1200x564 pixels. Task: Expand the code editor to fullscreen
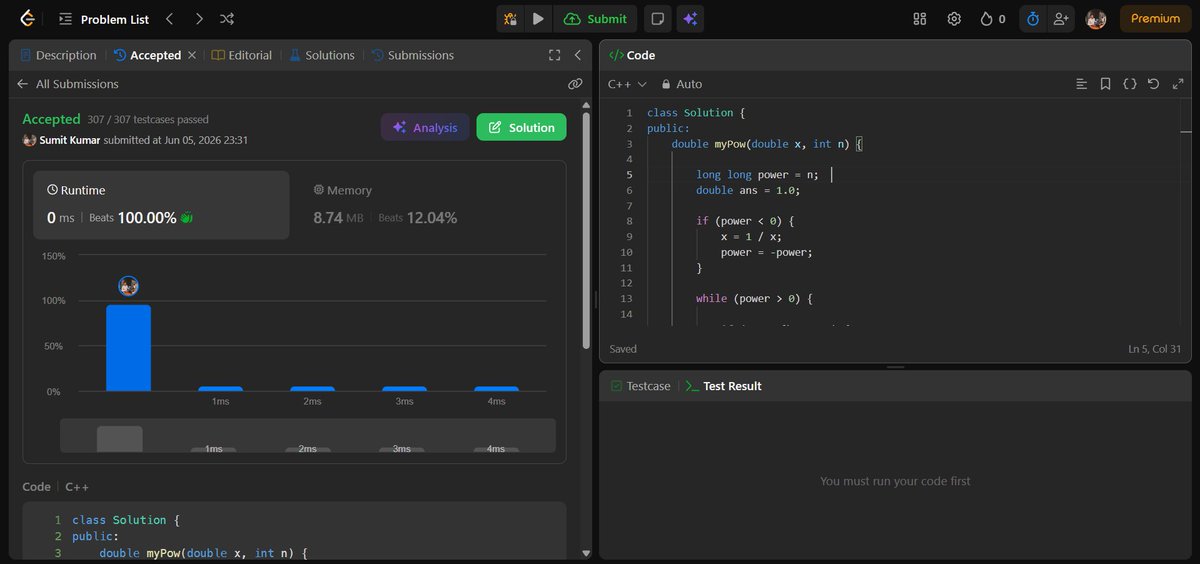pos(1177,84)
